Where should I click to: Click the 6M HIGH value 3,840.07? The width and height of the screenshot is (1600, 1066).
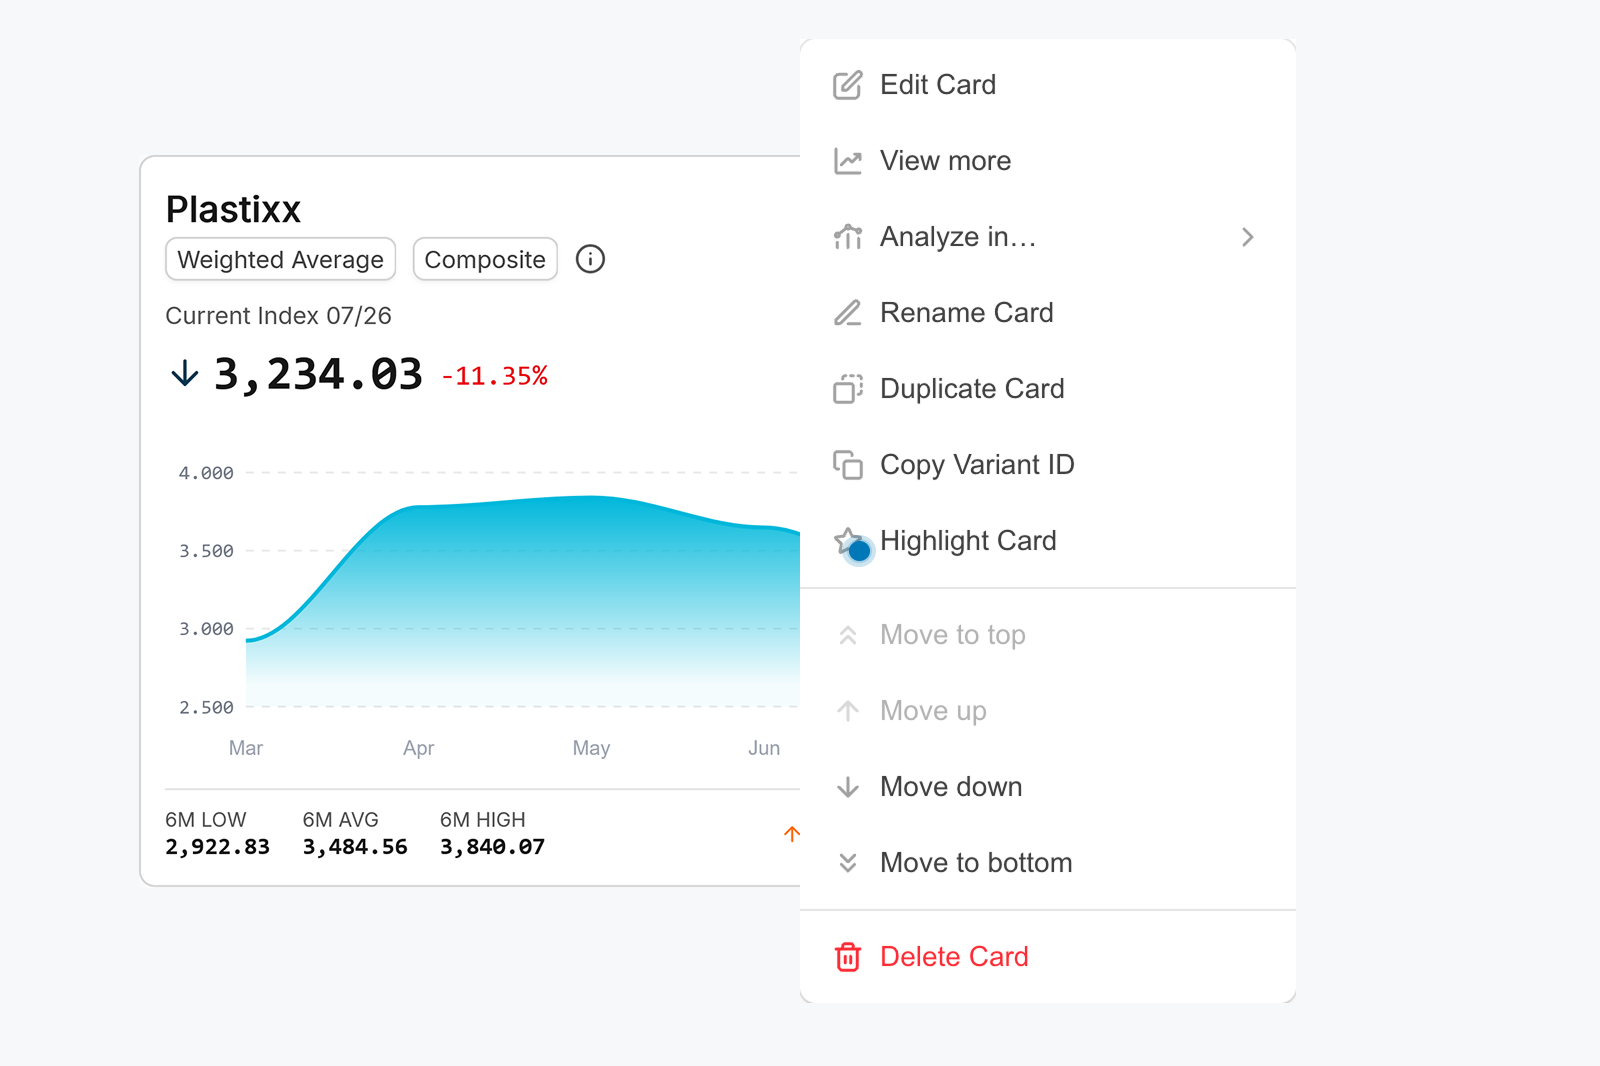point(492,847)
